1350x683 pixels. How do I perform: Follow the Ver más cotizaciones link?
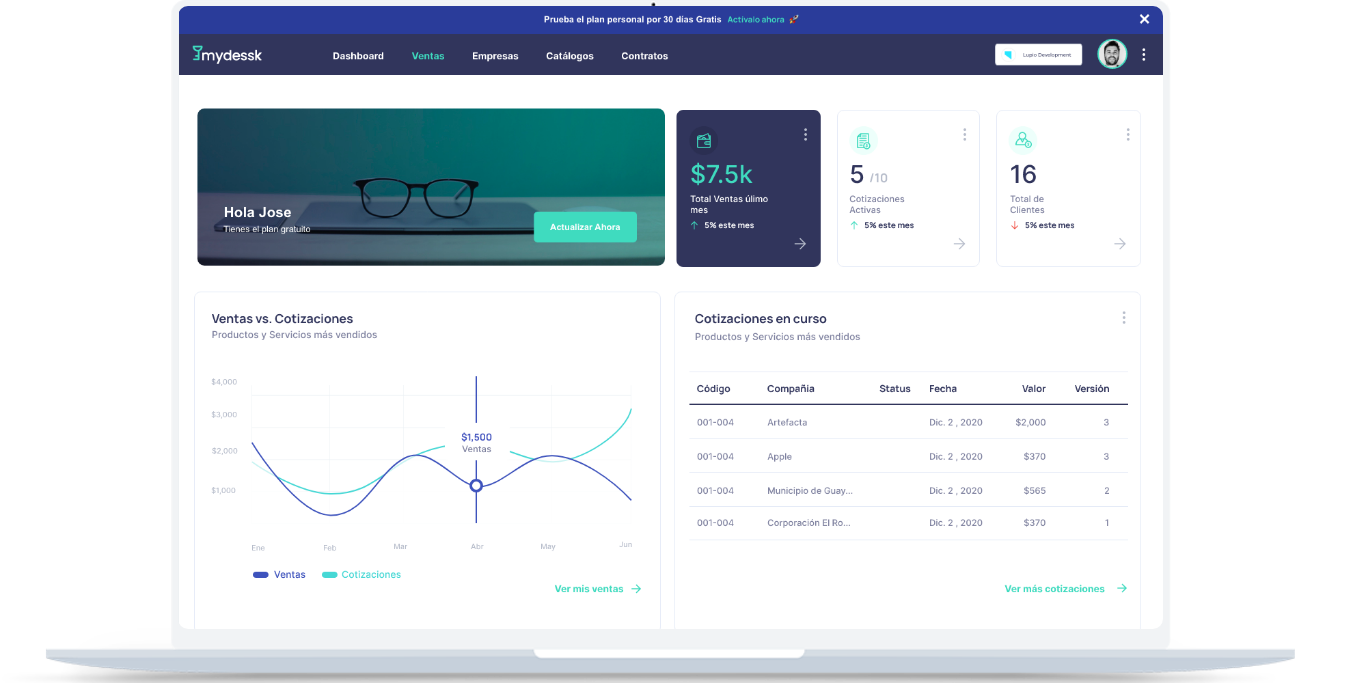[x=1057, y=588]
